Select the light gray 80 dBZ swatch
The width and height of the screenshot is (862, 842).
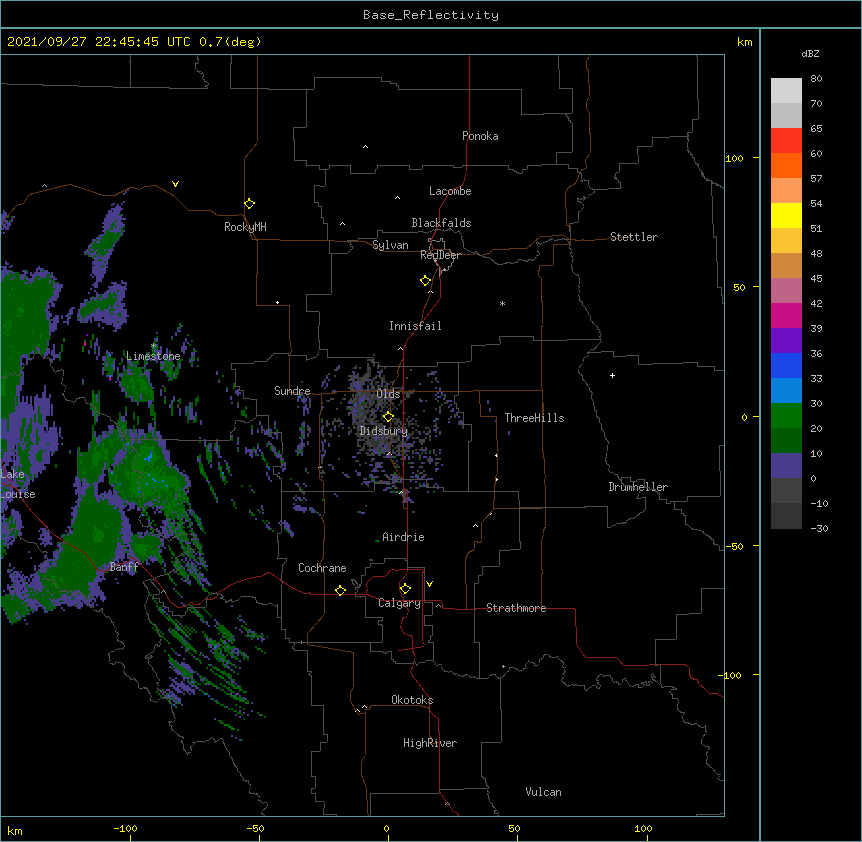786,90
